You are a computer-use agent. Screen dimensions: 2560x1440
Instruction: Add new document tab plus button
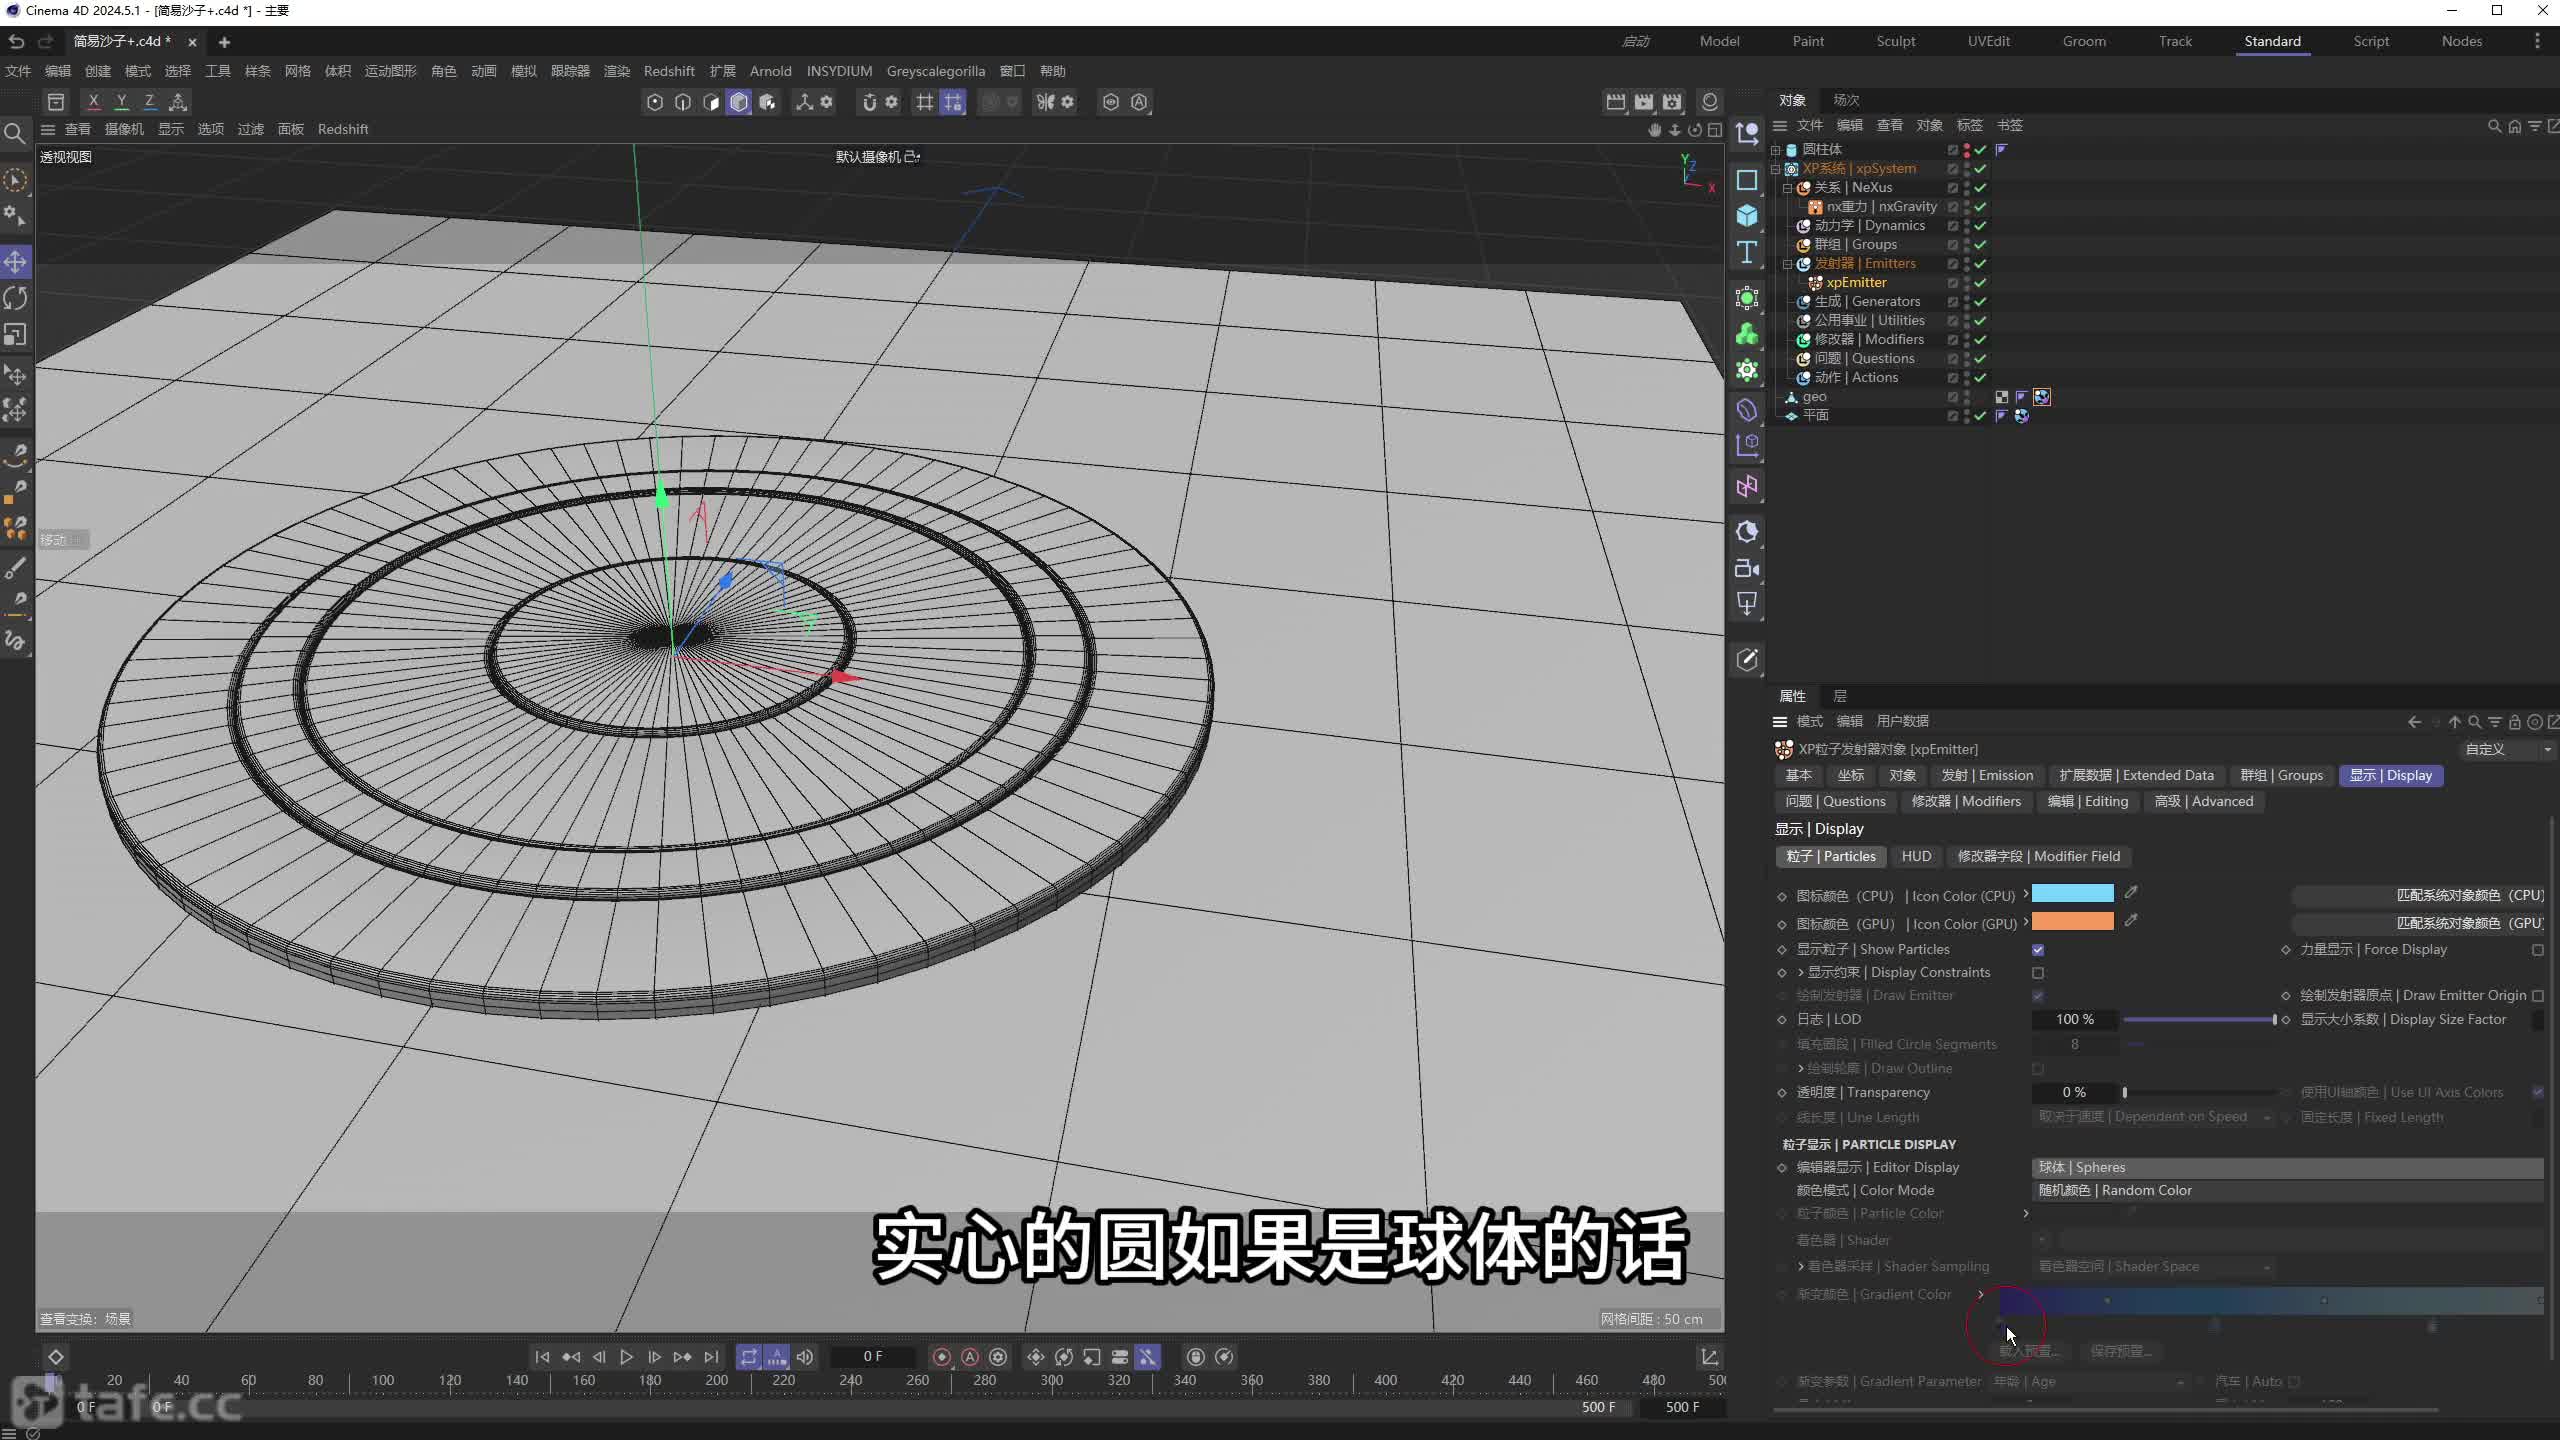(224, 42)
